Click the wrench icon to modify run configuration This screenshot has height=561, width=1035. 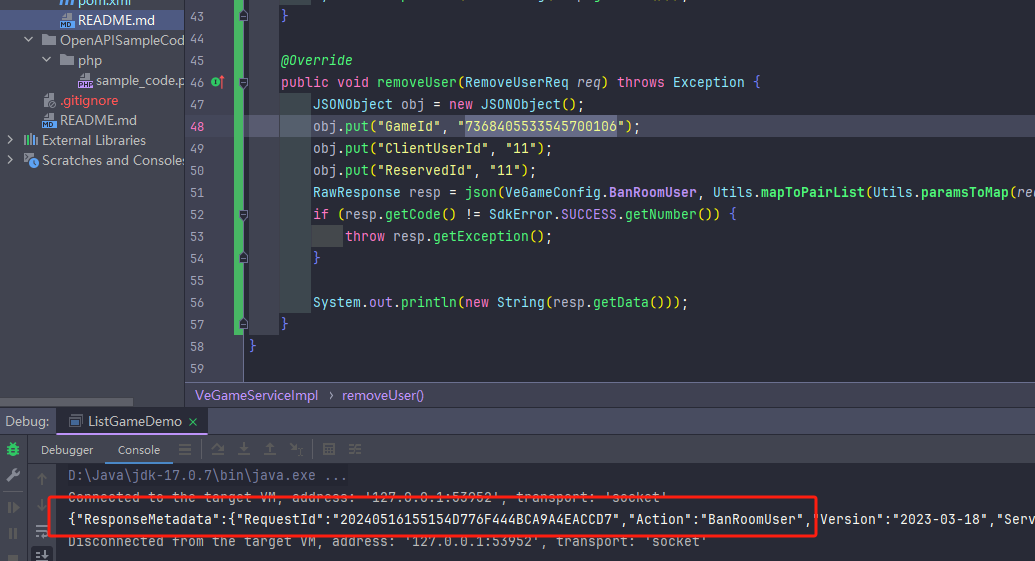(13, 475)
